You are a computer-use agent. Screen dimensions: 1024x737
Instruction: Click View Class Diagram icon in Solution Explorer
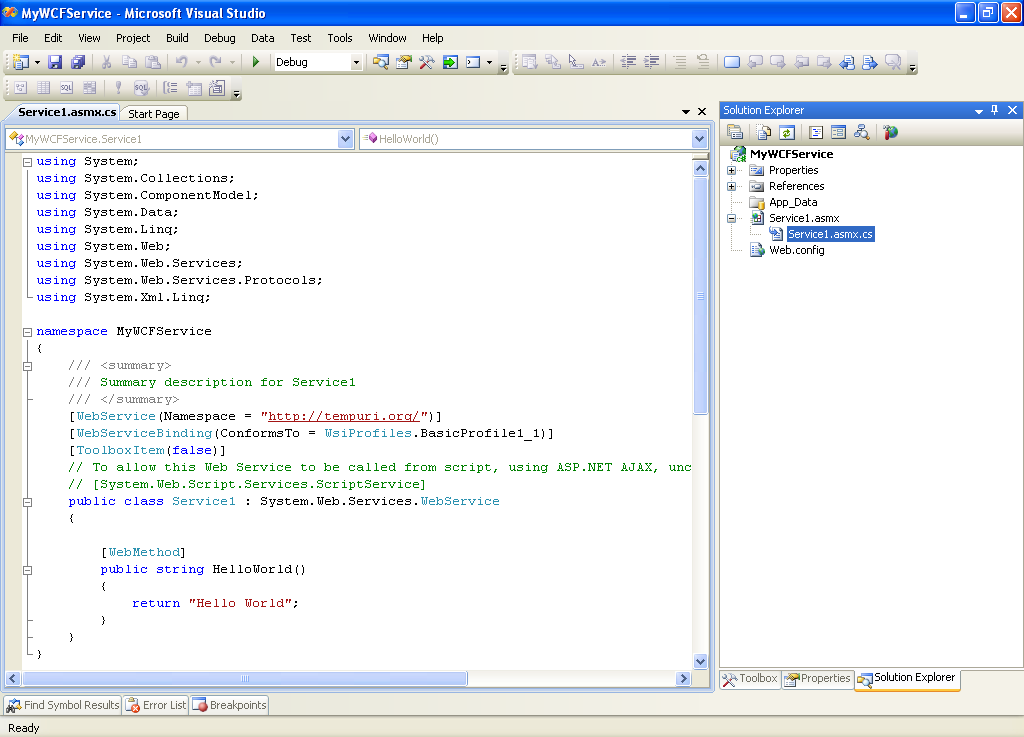[861, 132]
